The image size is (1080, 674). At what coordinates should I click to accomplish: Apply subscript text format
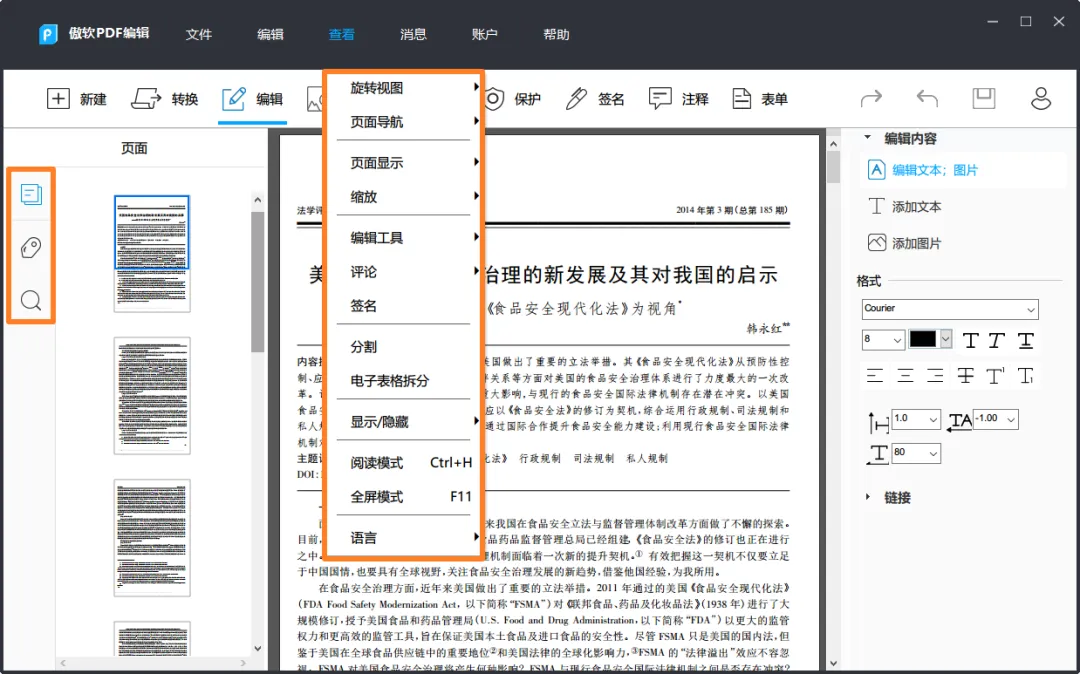(1026, 375)
